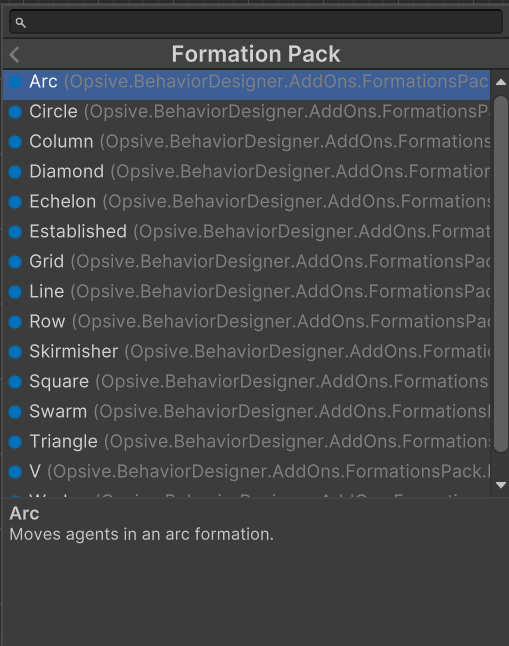Choose the Row formation task

tap(246, 321)
